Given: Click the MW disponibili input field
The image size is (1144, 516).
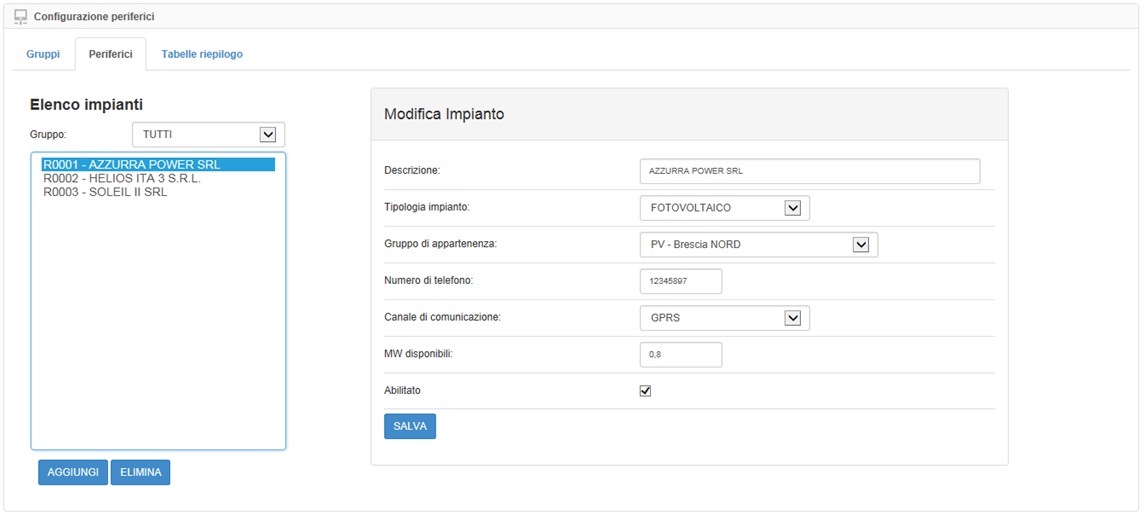Looking at the screenshot, I should click(x=680, y=355).
